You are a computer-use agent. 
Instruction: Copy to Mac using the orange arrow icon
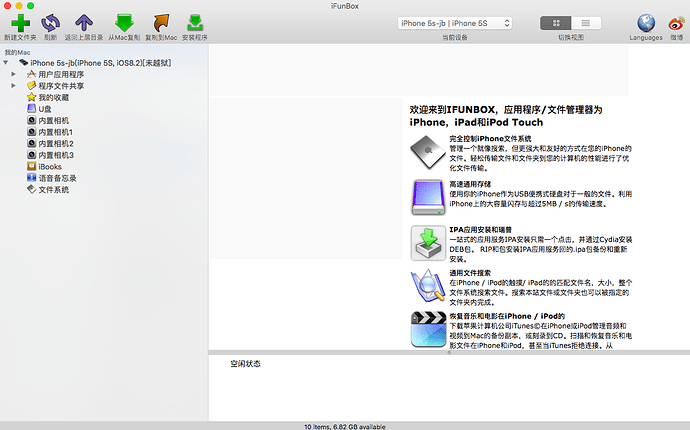click(x=161, y=23)
